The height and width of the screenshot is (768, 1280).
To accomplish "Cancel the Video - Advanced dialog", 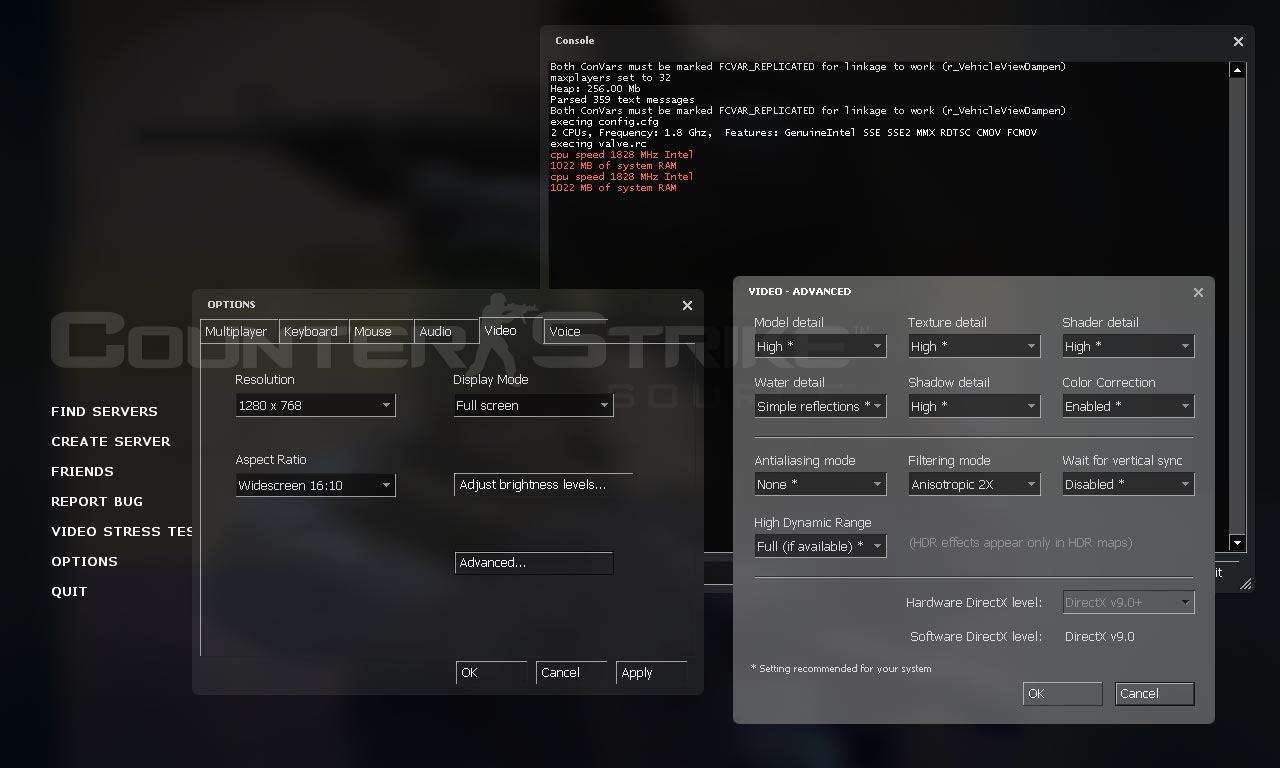I will (1155, 694).
